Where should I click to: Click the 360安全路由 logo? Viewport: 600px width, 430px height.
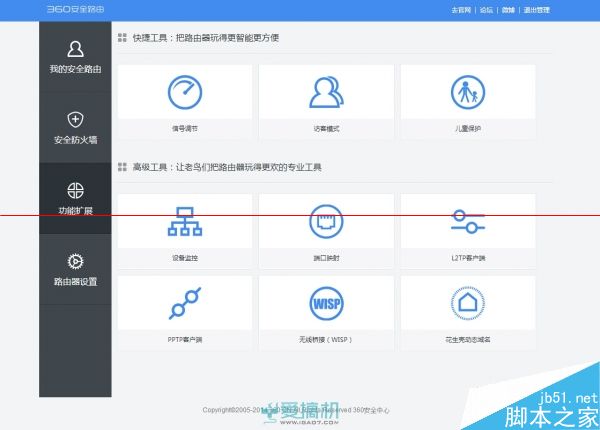click(73, 9)
